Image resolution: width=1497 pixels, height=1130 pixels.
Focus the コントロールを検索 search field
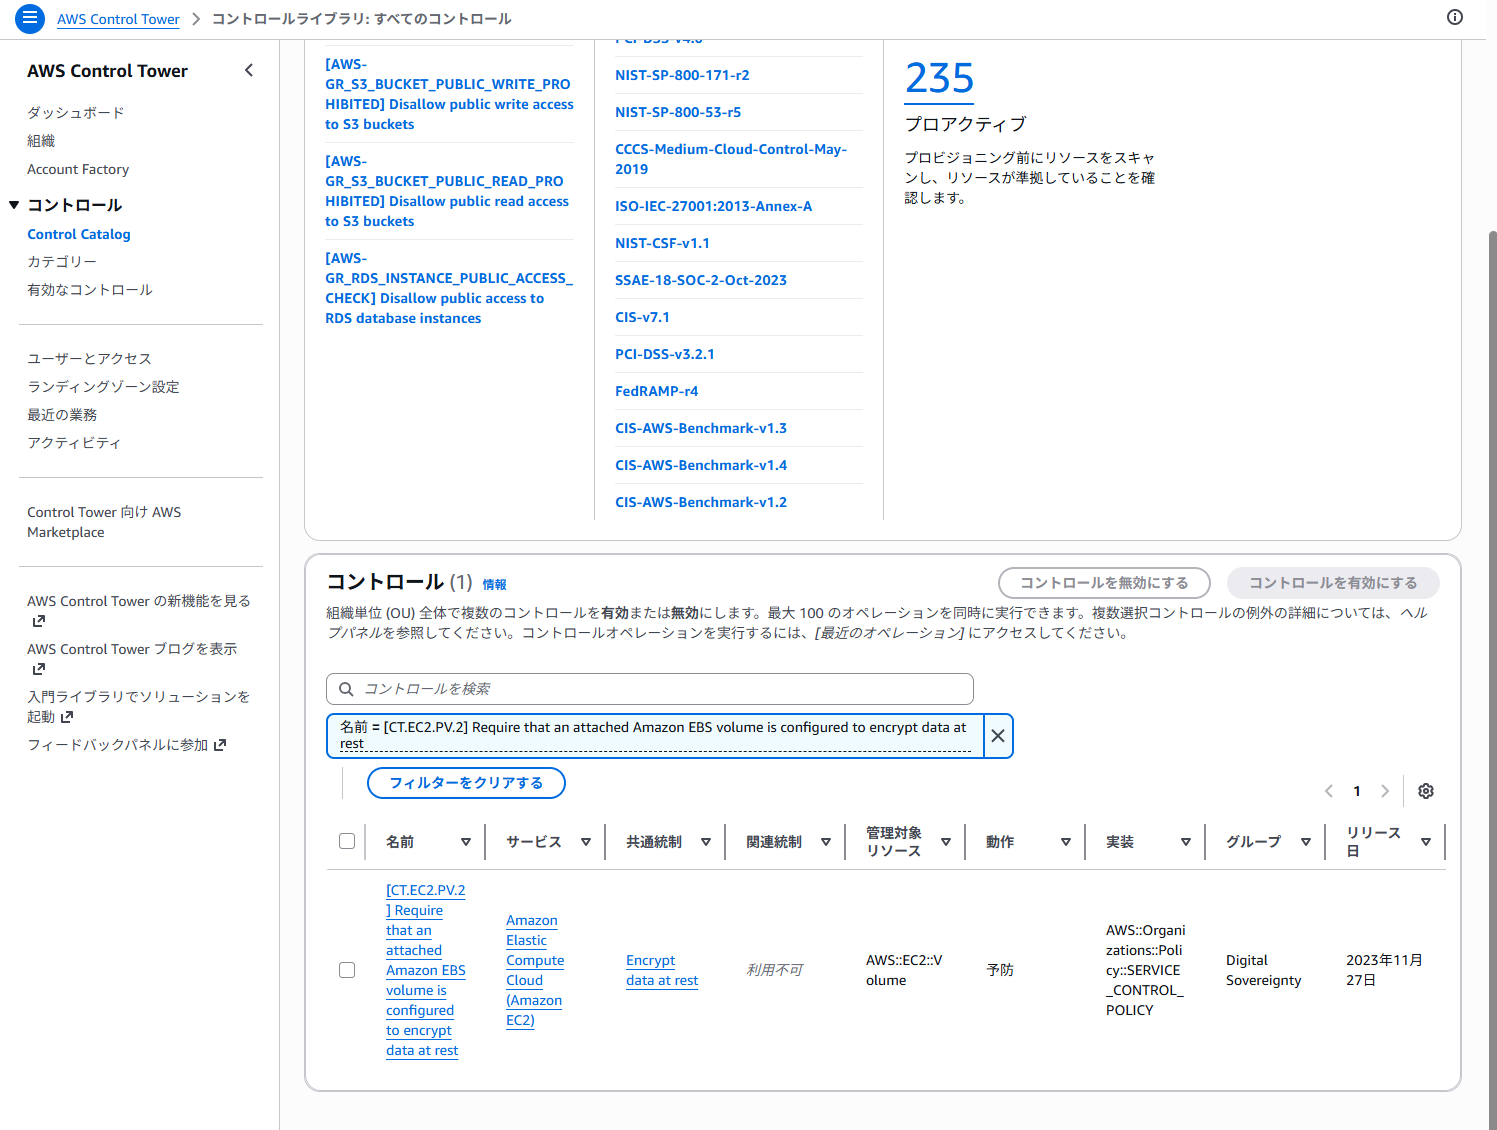click(660, 689)
